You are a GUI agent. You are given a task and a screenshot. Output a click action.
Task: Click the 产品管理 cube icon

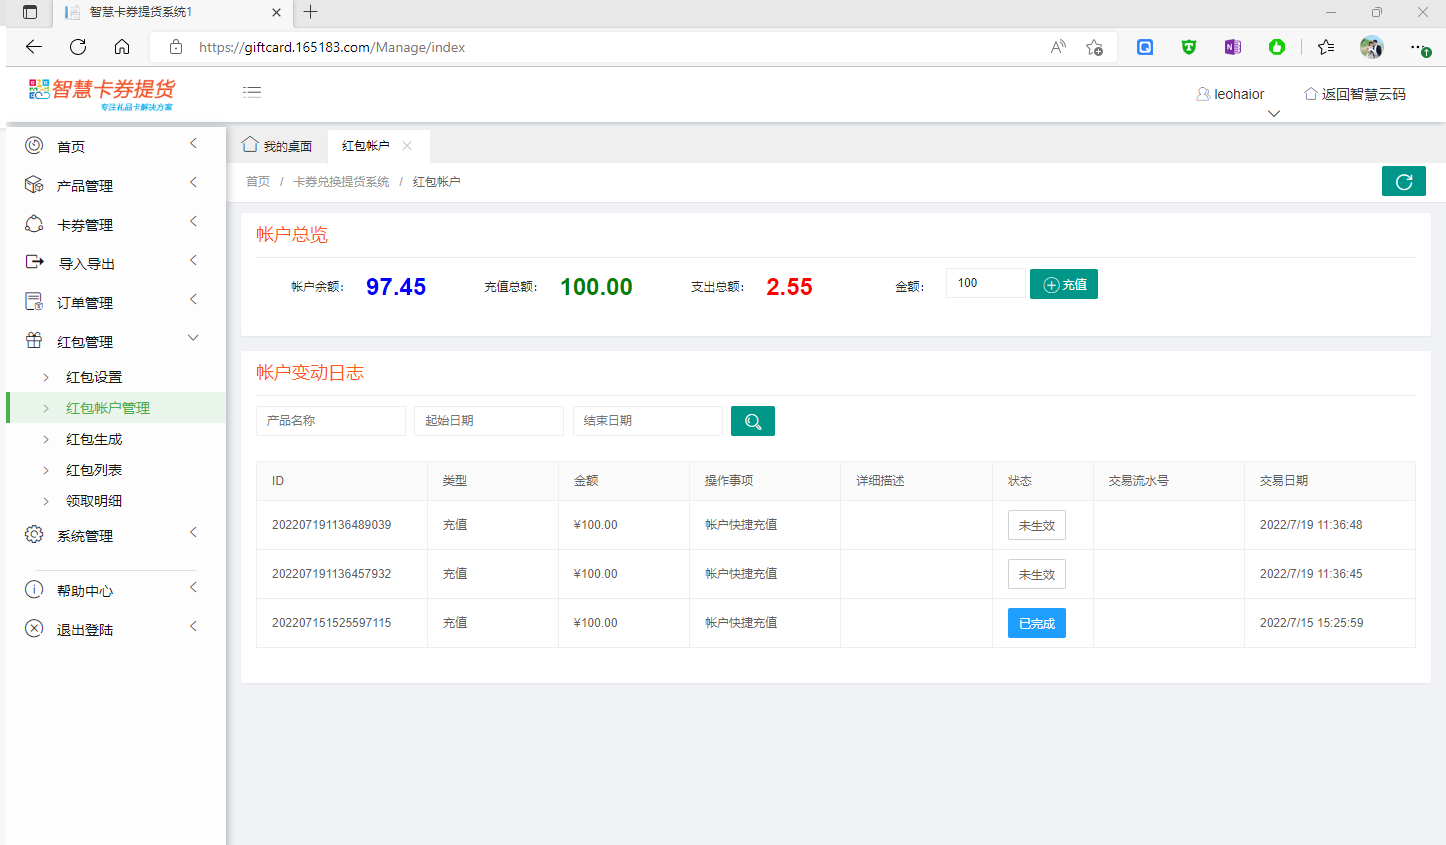pos(34,185)
